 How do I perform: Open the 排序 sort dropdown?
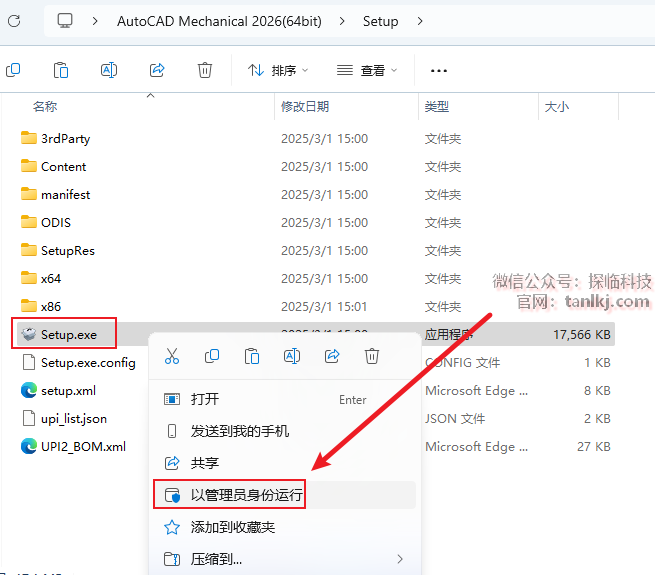click(x=278, y=70)
